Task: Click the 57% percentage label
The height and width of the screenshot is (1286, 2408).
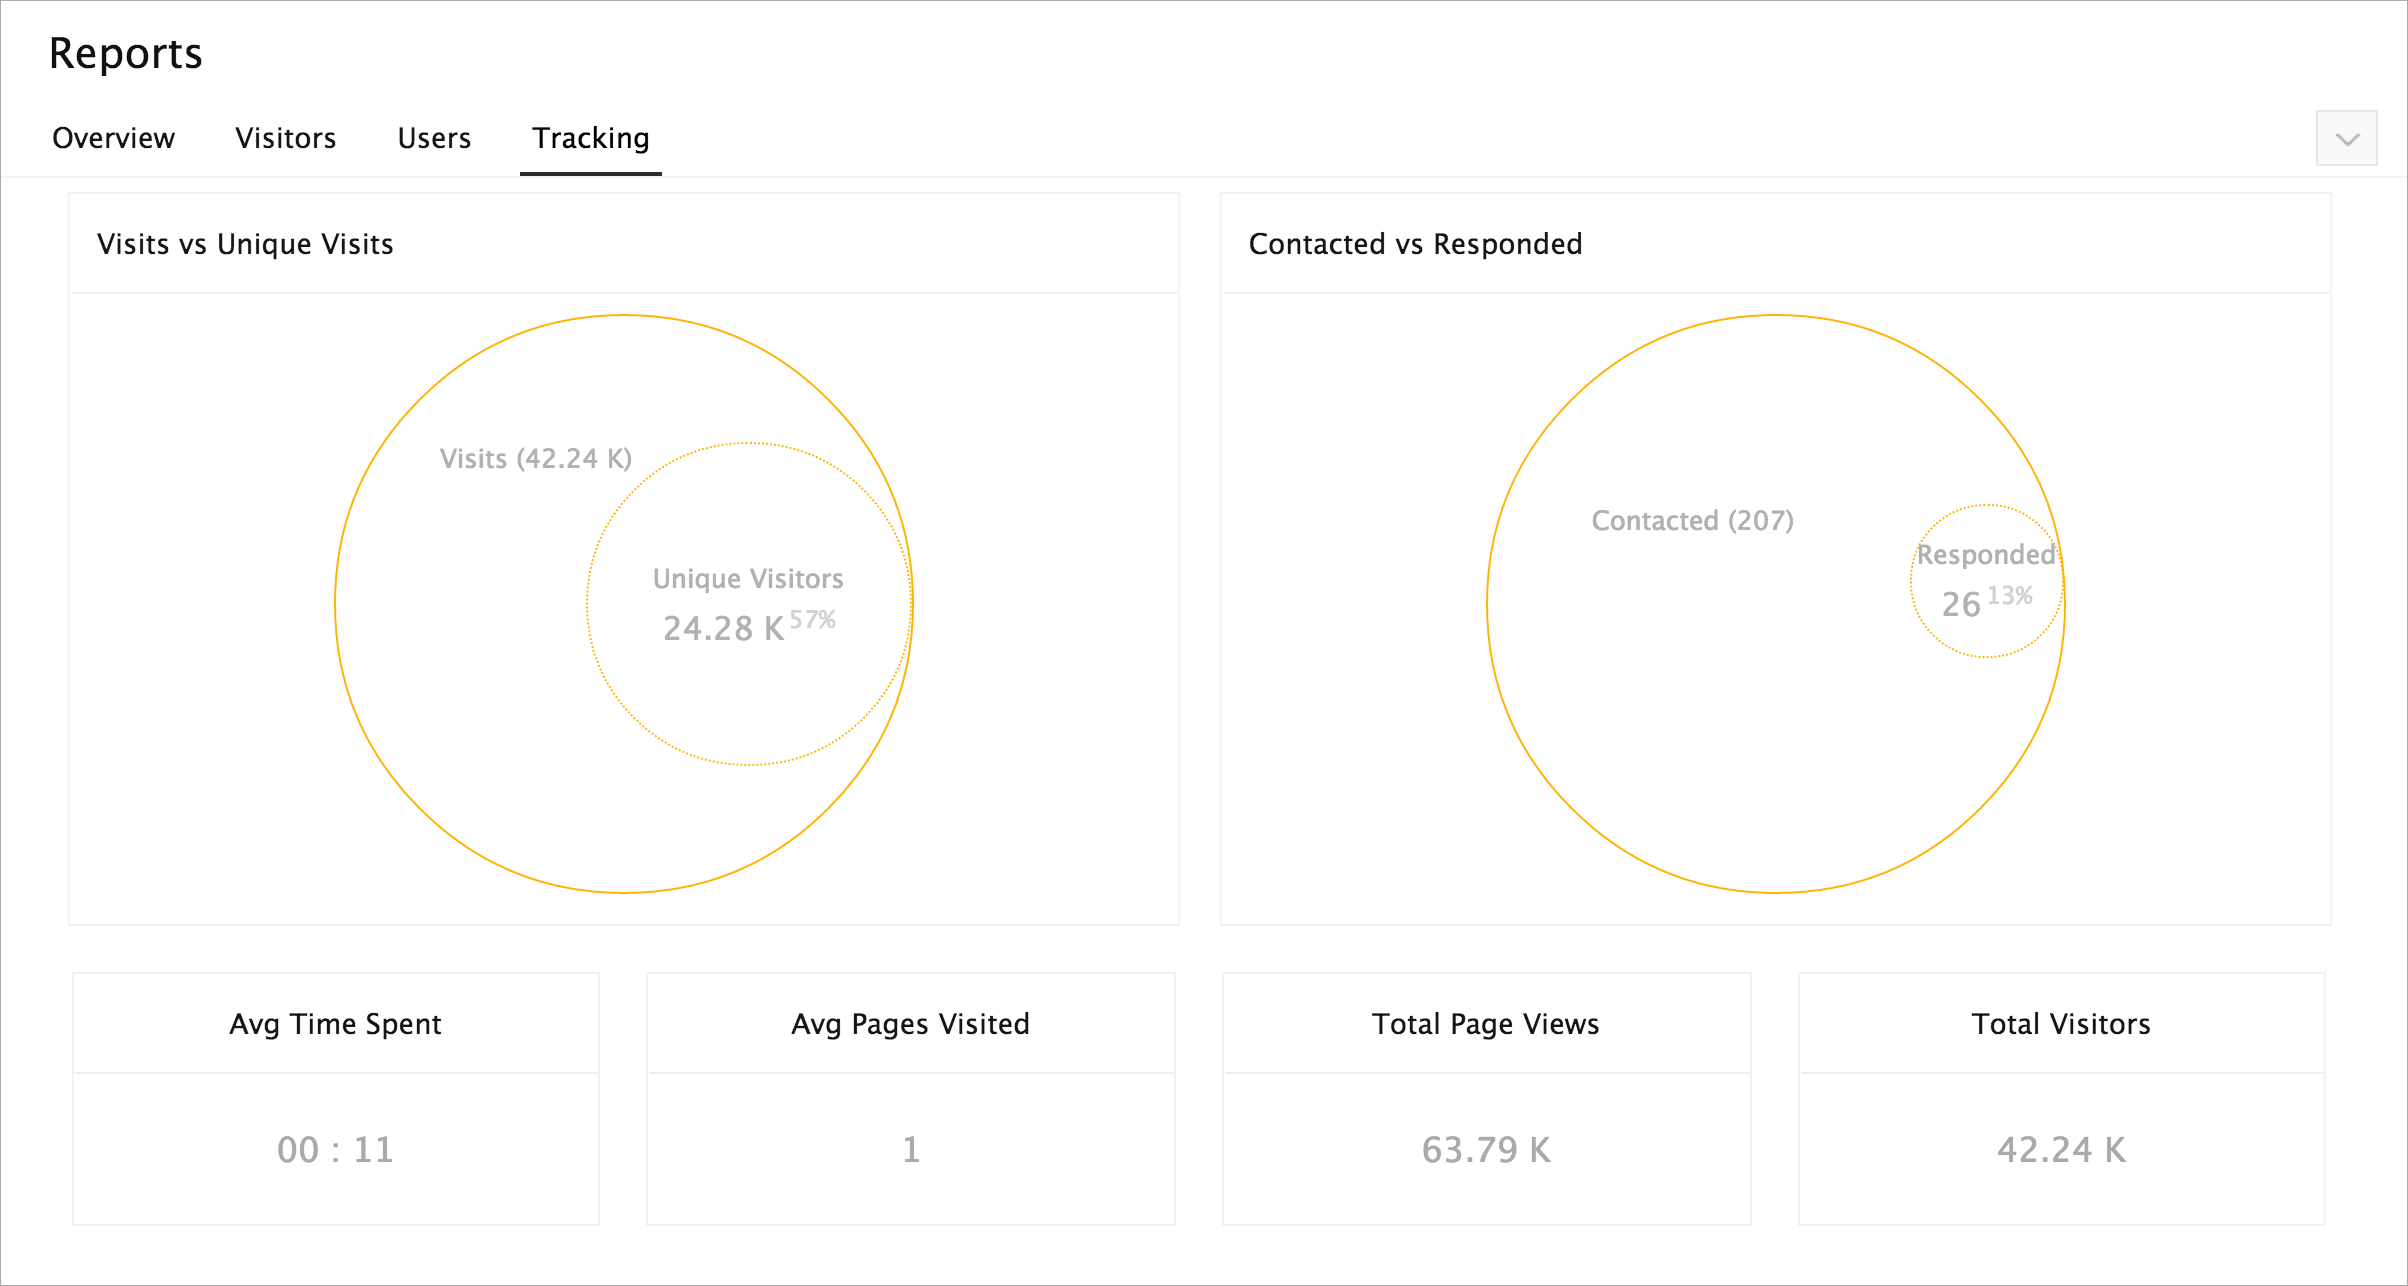Action: (813, 620)
